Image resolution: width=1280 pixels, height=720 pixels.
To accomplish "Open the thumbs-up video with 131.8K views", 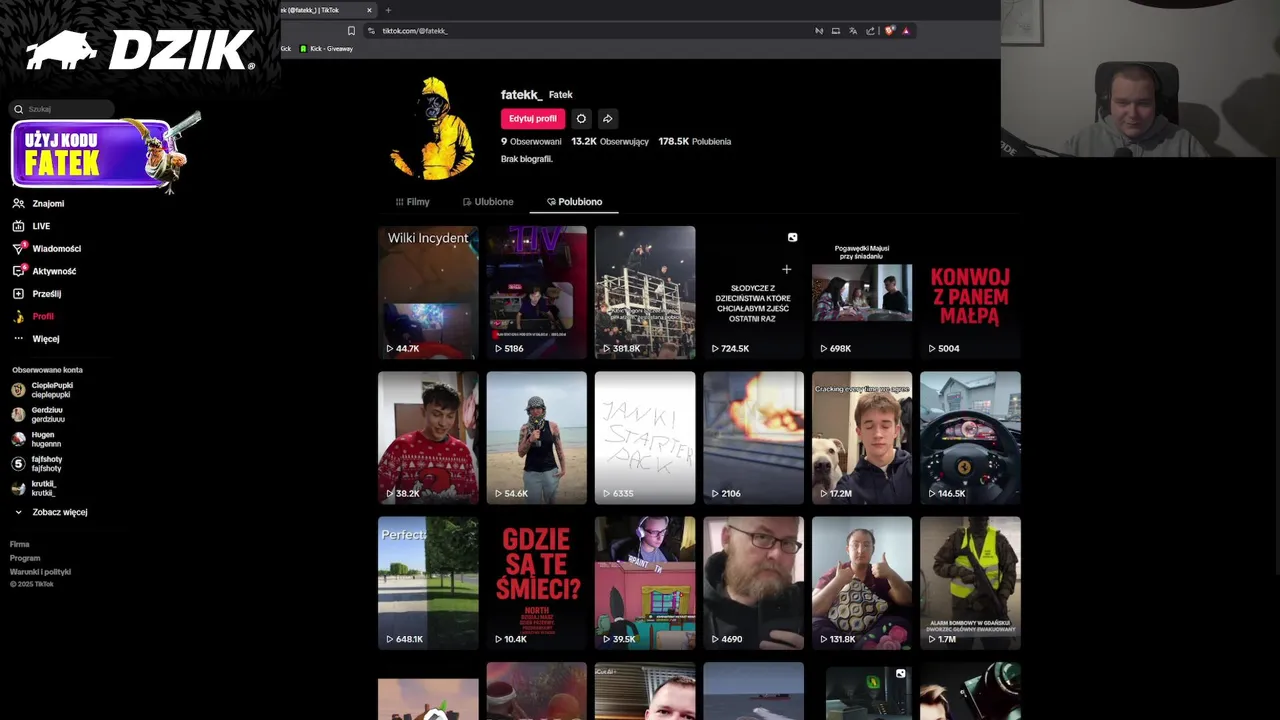I will point(862,583).
